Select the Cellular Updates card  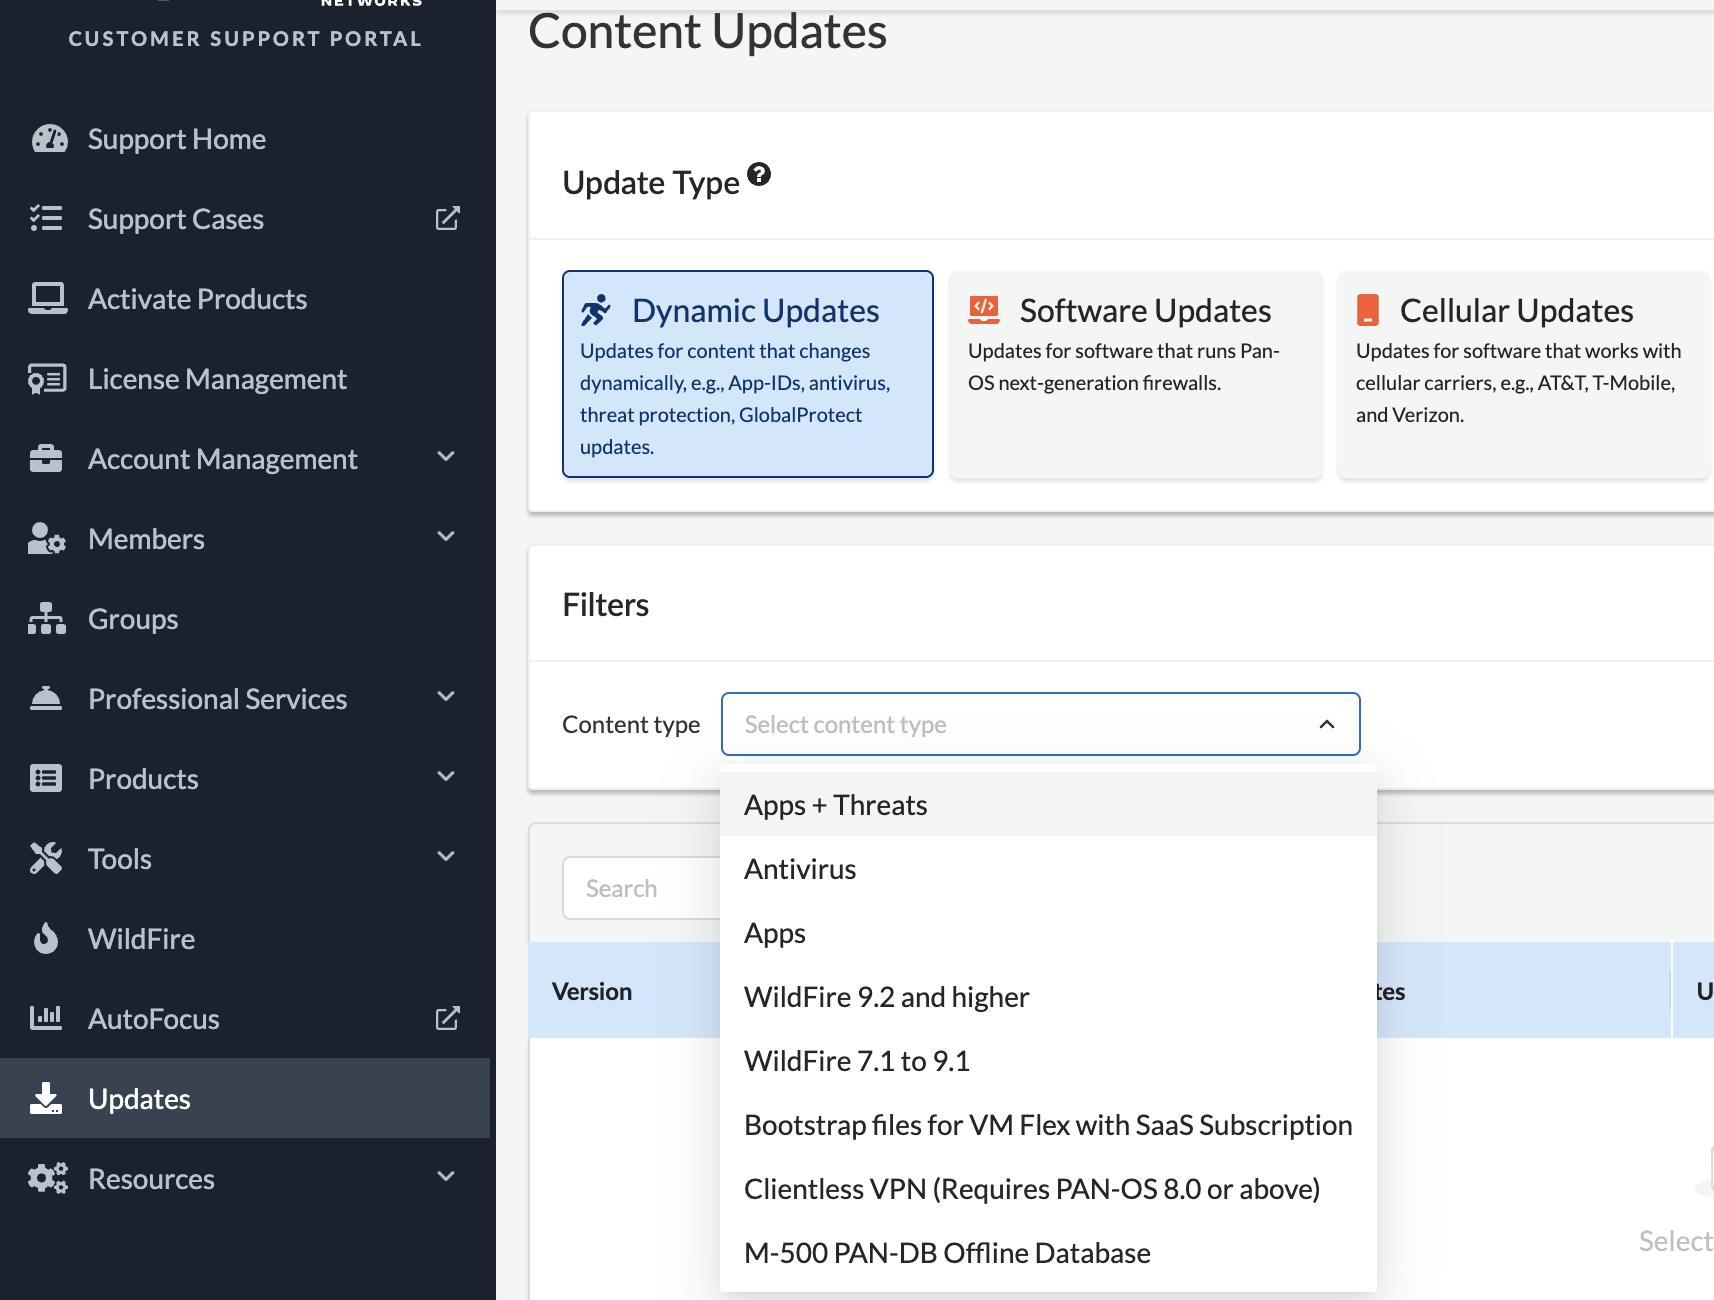pyautogui.click(x=1523, y=373)
